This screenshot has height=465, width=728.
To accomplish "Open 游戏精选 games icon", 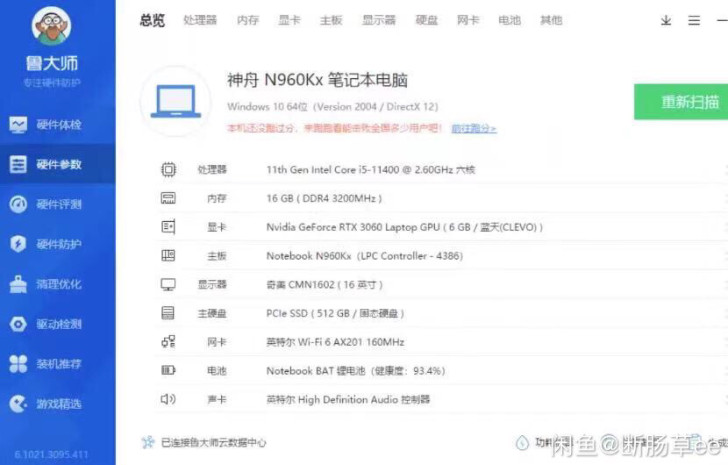I will (18, 404).
